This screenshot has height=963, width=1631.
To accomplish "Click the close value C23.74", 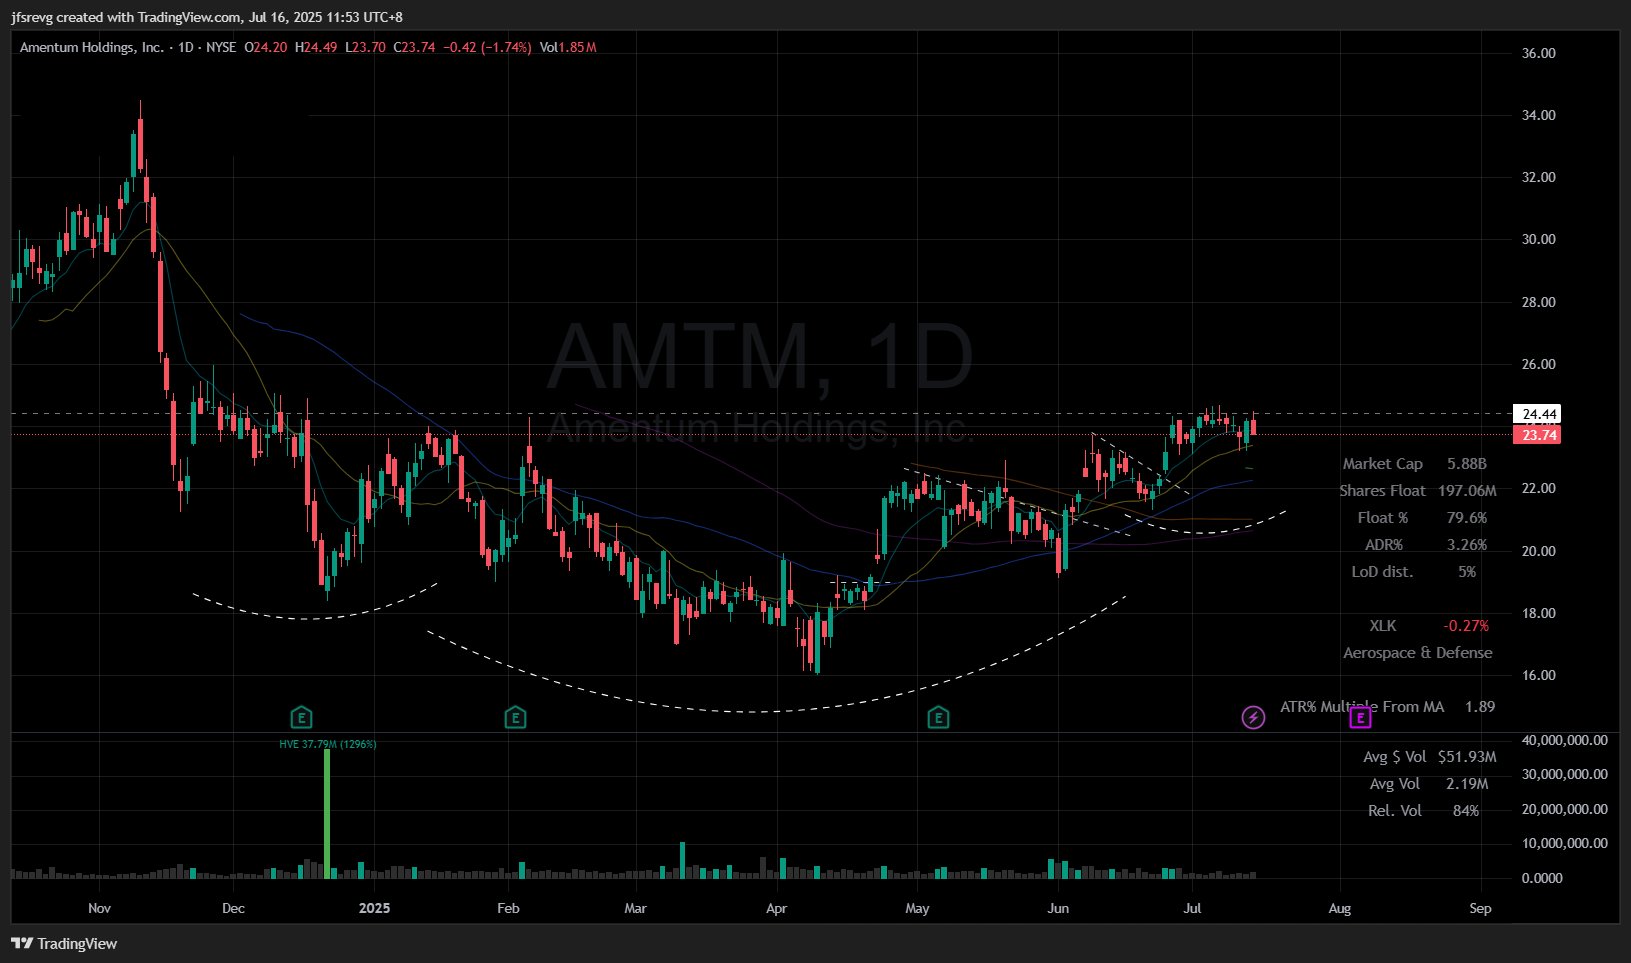I will [414, 47].
